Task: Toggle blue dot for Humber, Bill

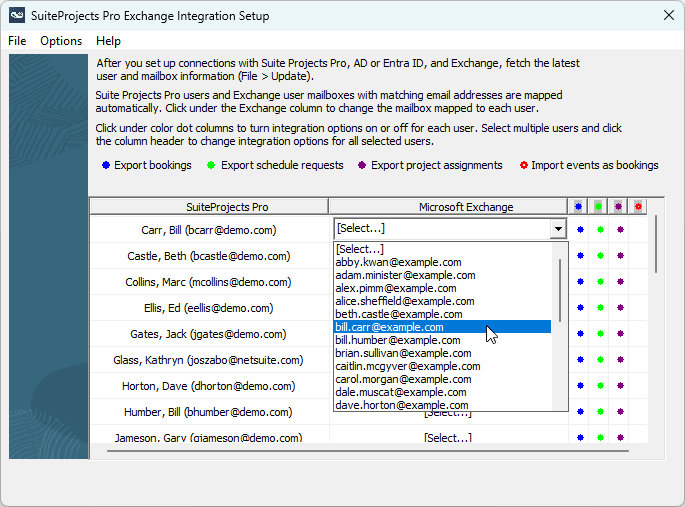Action: [580, 411]
